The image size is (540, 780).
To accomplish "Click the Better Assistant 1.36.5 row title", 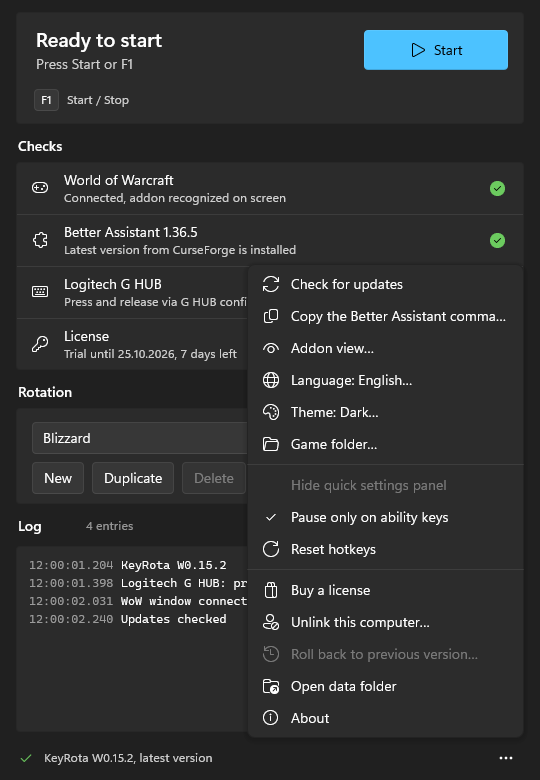I will tap(131, 232).
